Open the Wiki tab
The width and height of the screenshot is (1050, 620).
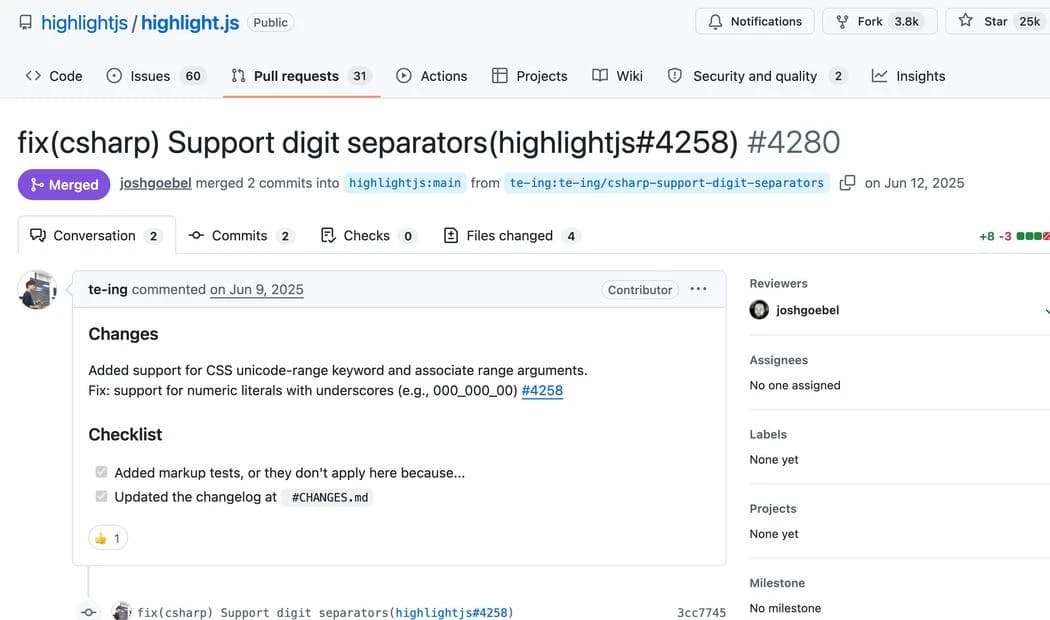point(617,76)
